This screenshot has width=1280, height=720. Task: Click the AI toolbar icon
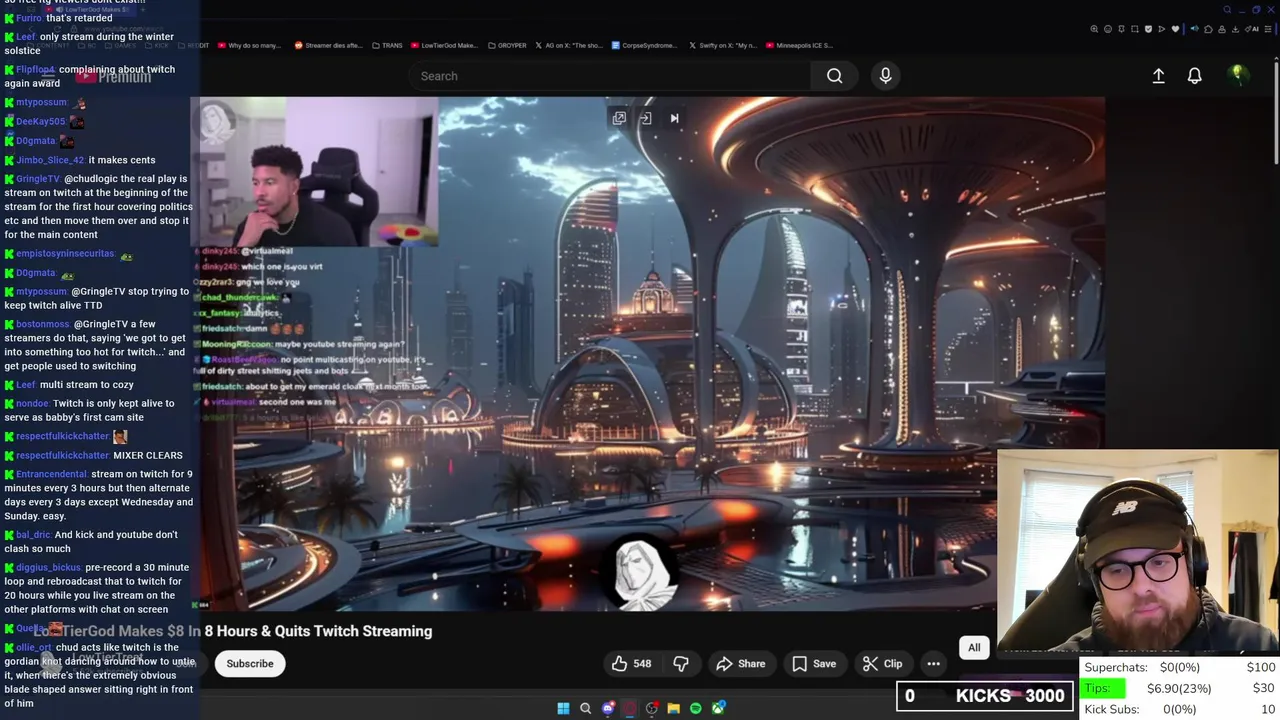pos(1251,29)
